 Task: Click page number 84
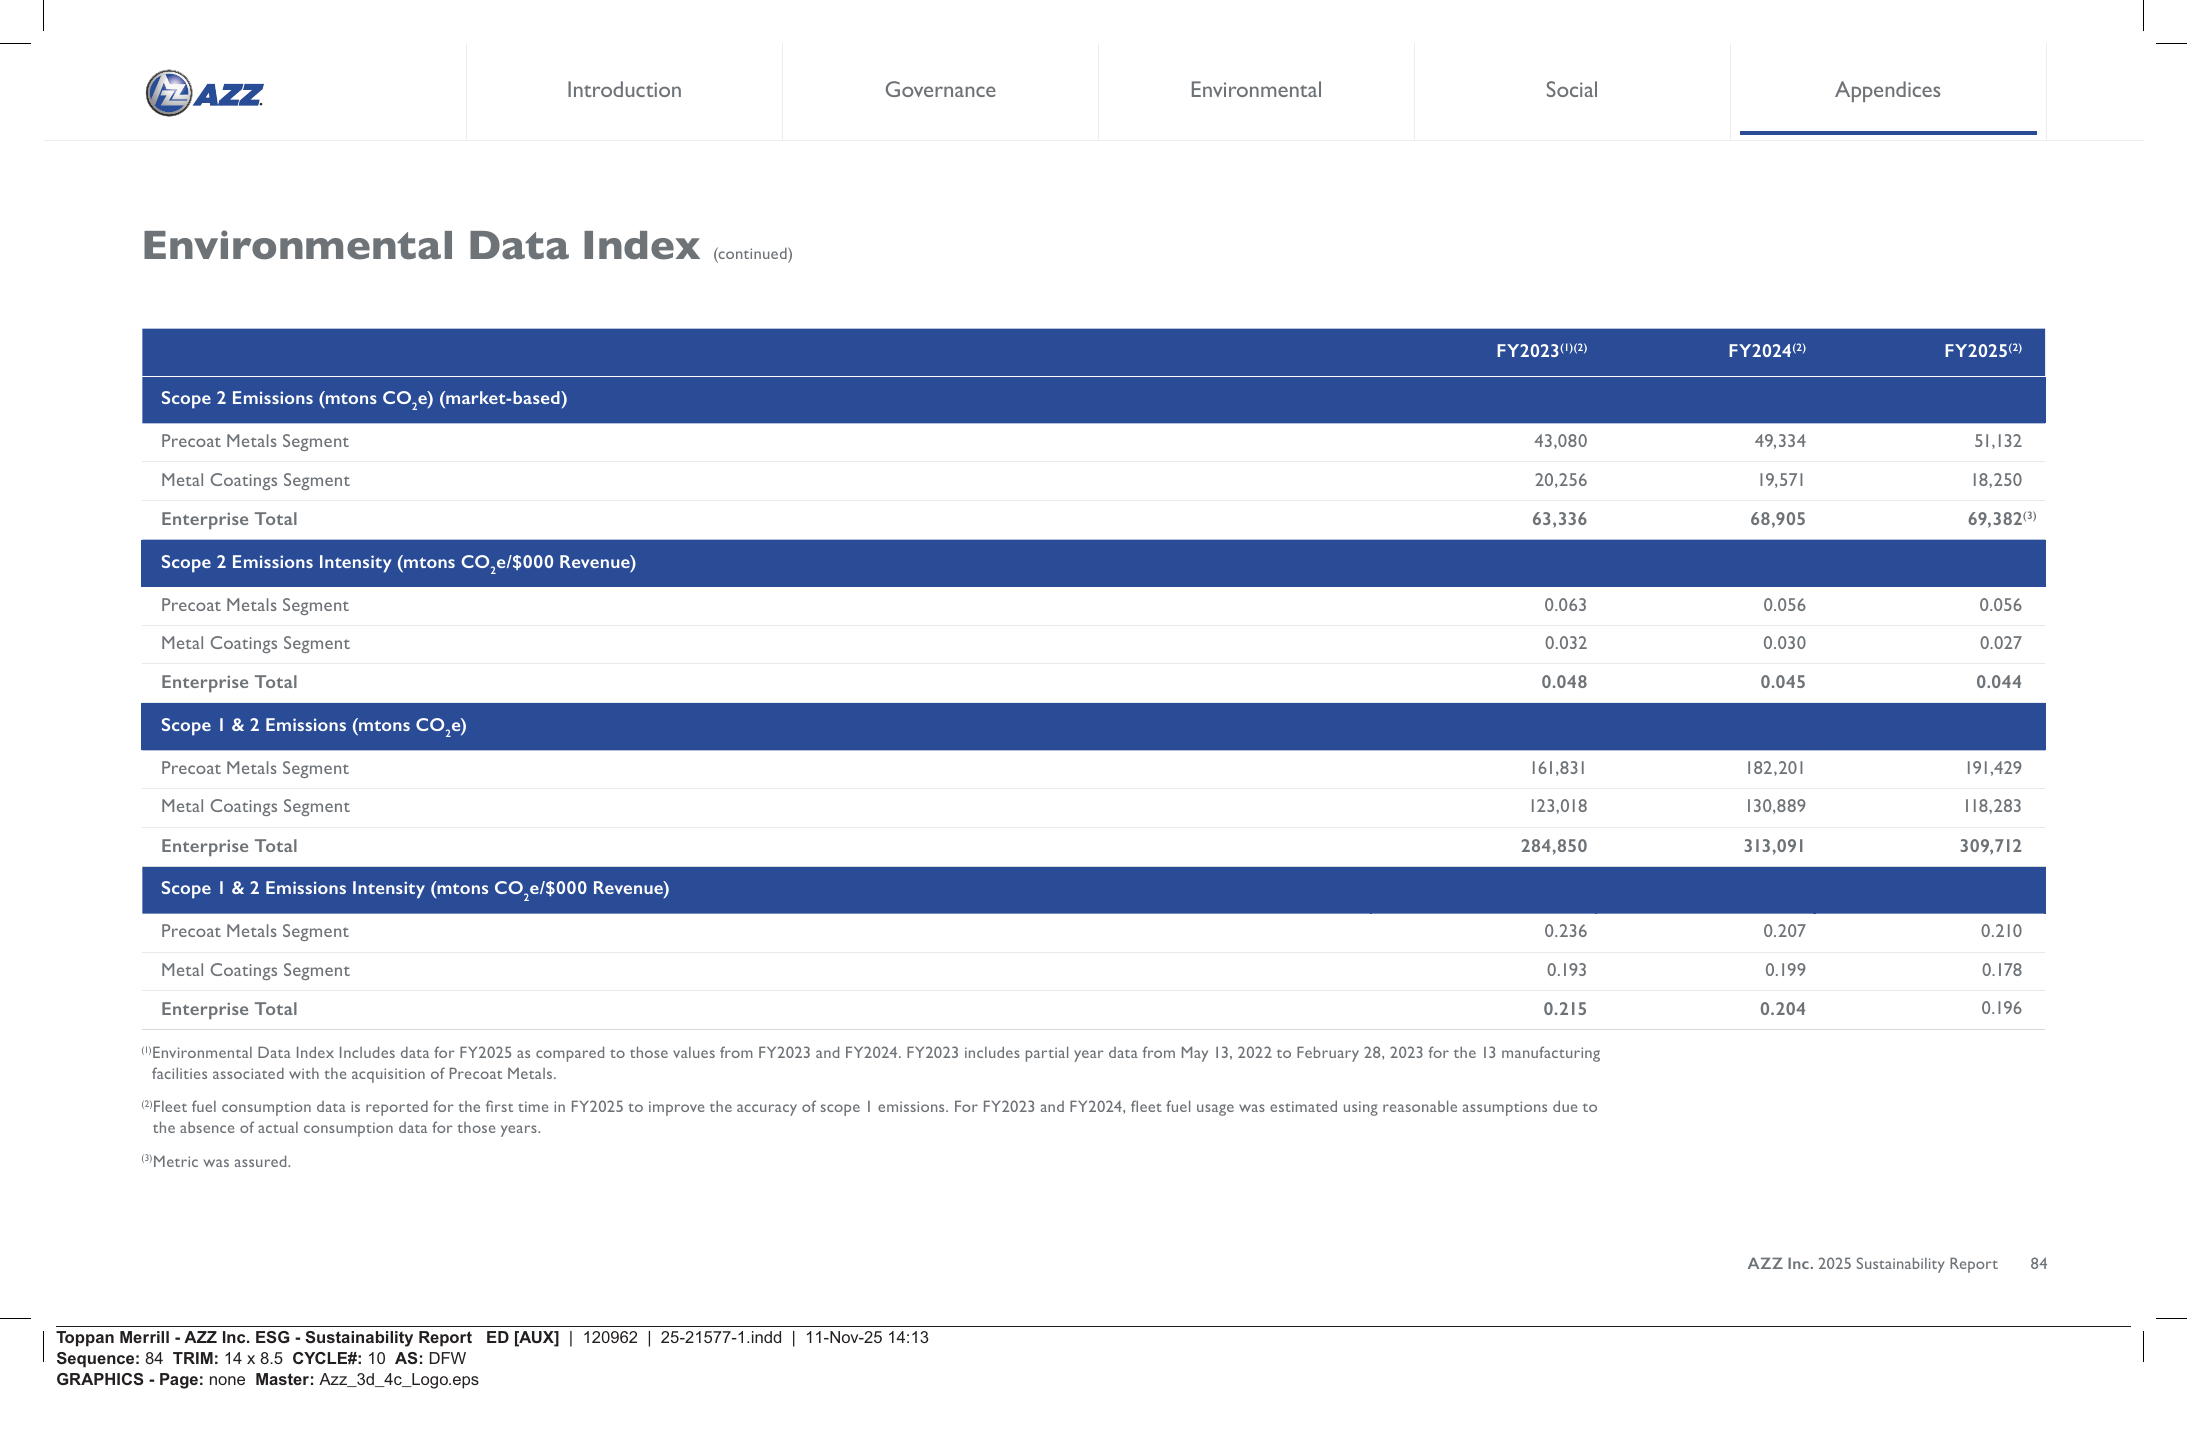click(2038, 1264)
